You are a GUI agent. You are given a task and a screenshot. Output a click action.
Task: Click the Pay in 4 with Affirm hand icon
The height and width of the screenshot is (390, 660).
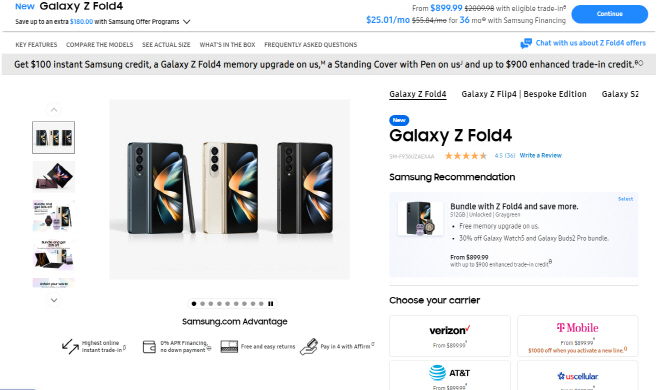(309, 347)
